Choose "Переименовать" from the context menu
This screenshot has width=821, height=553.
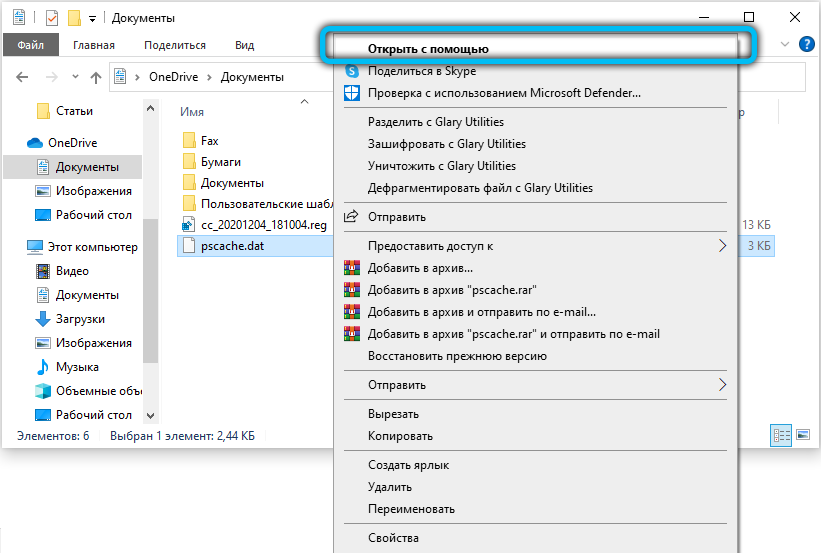pos(411,509)
